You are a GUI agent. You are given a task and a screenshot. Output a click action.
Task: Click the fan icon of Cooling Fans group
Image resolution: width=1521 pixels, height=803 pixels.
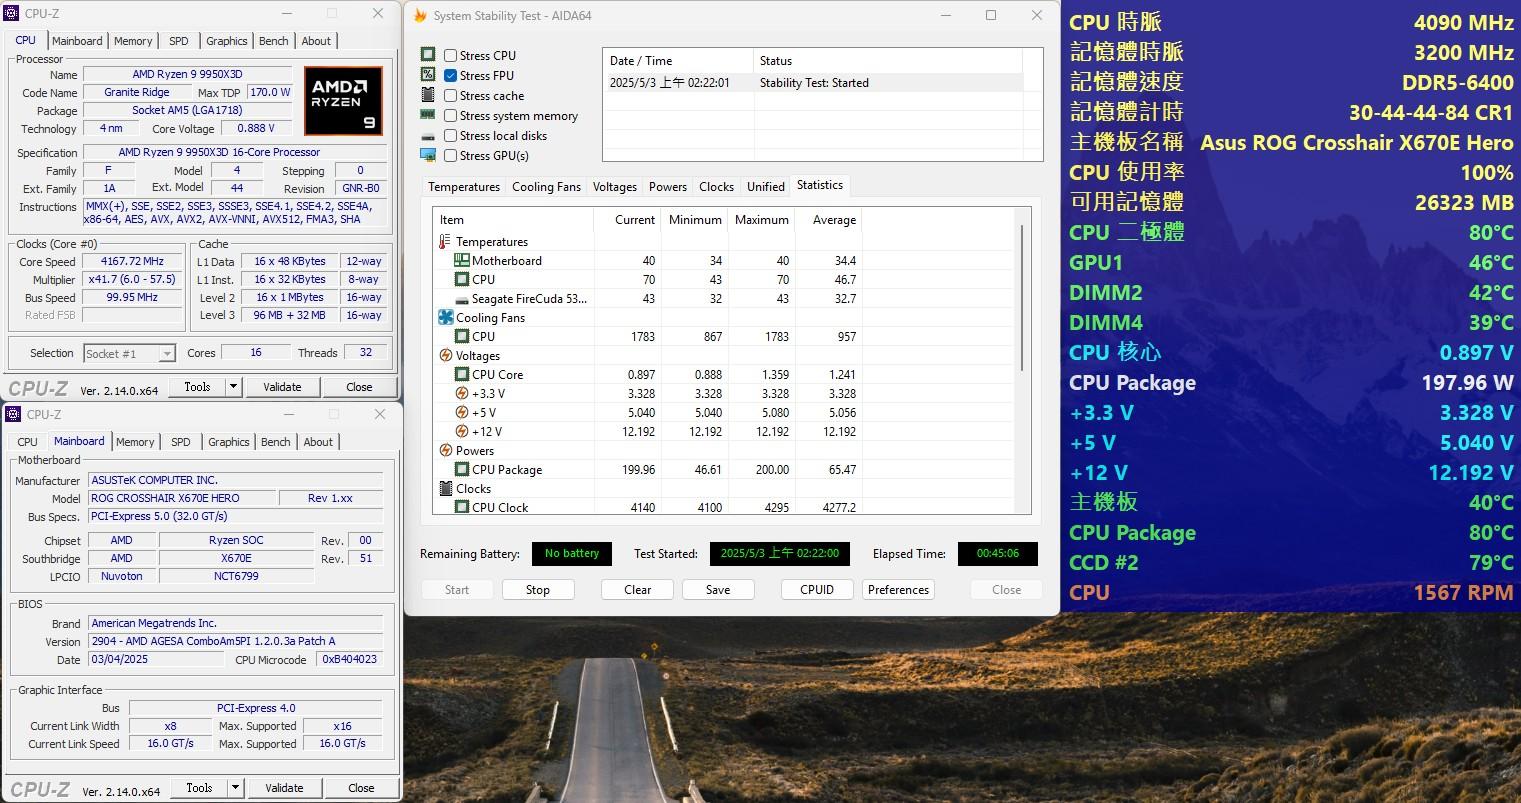(x=445, y=318)
